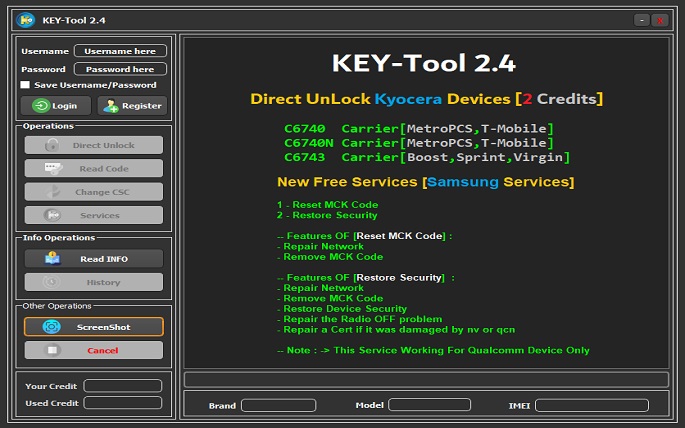Screen dimensions: 685x428
Task: Click the 'C6740N Carrier[MetroPCS,T-Mobile]' line
Action: pyautogui.click(x=419, y=143)
